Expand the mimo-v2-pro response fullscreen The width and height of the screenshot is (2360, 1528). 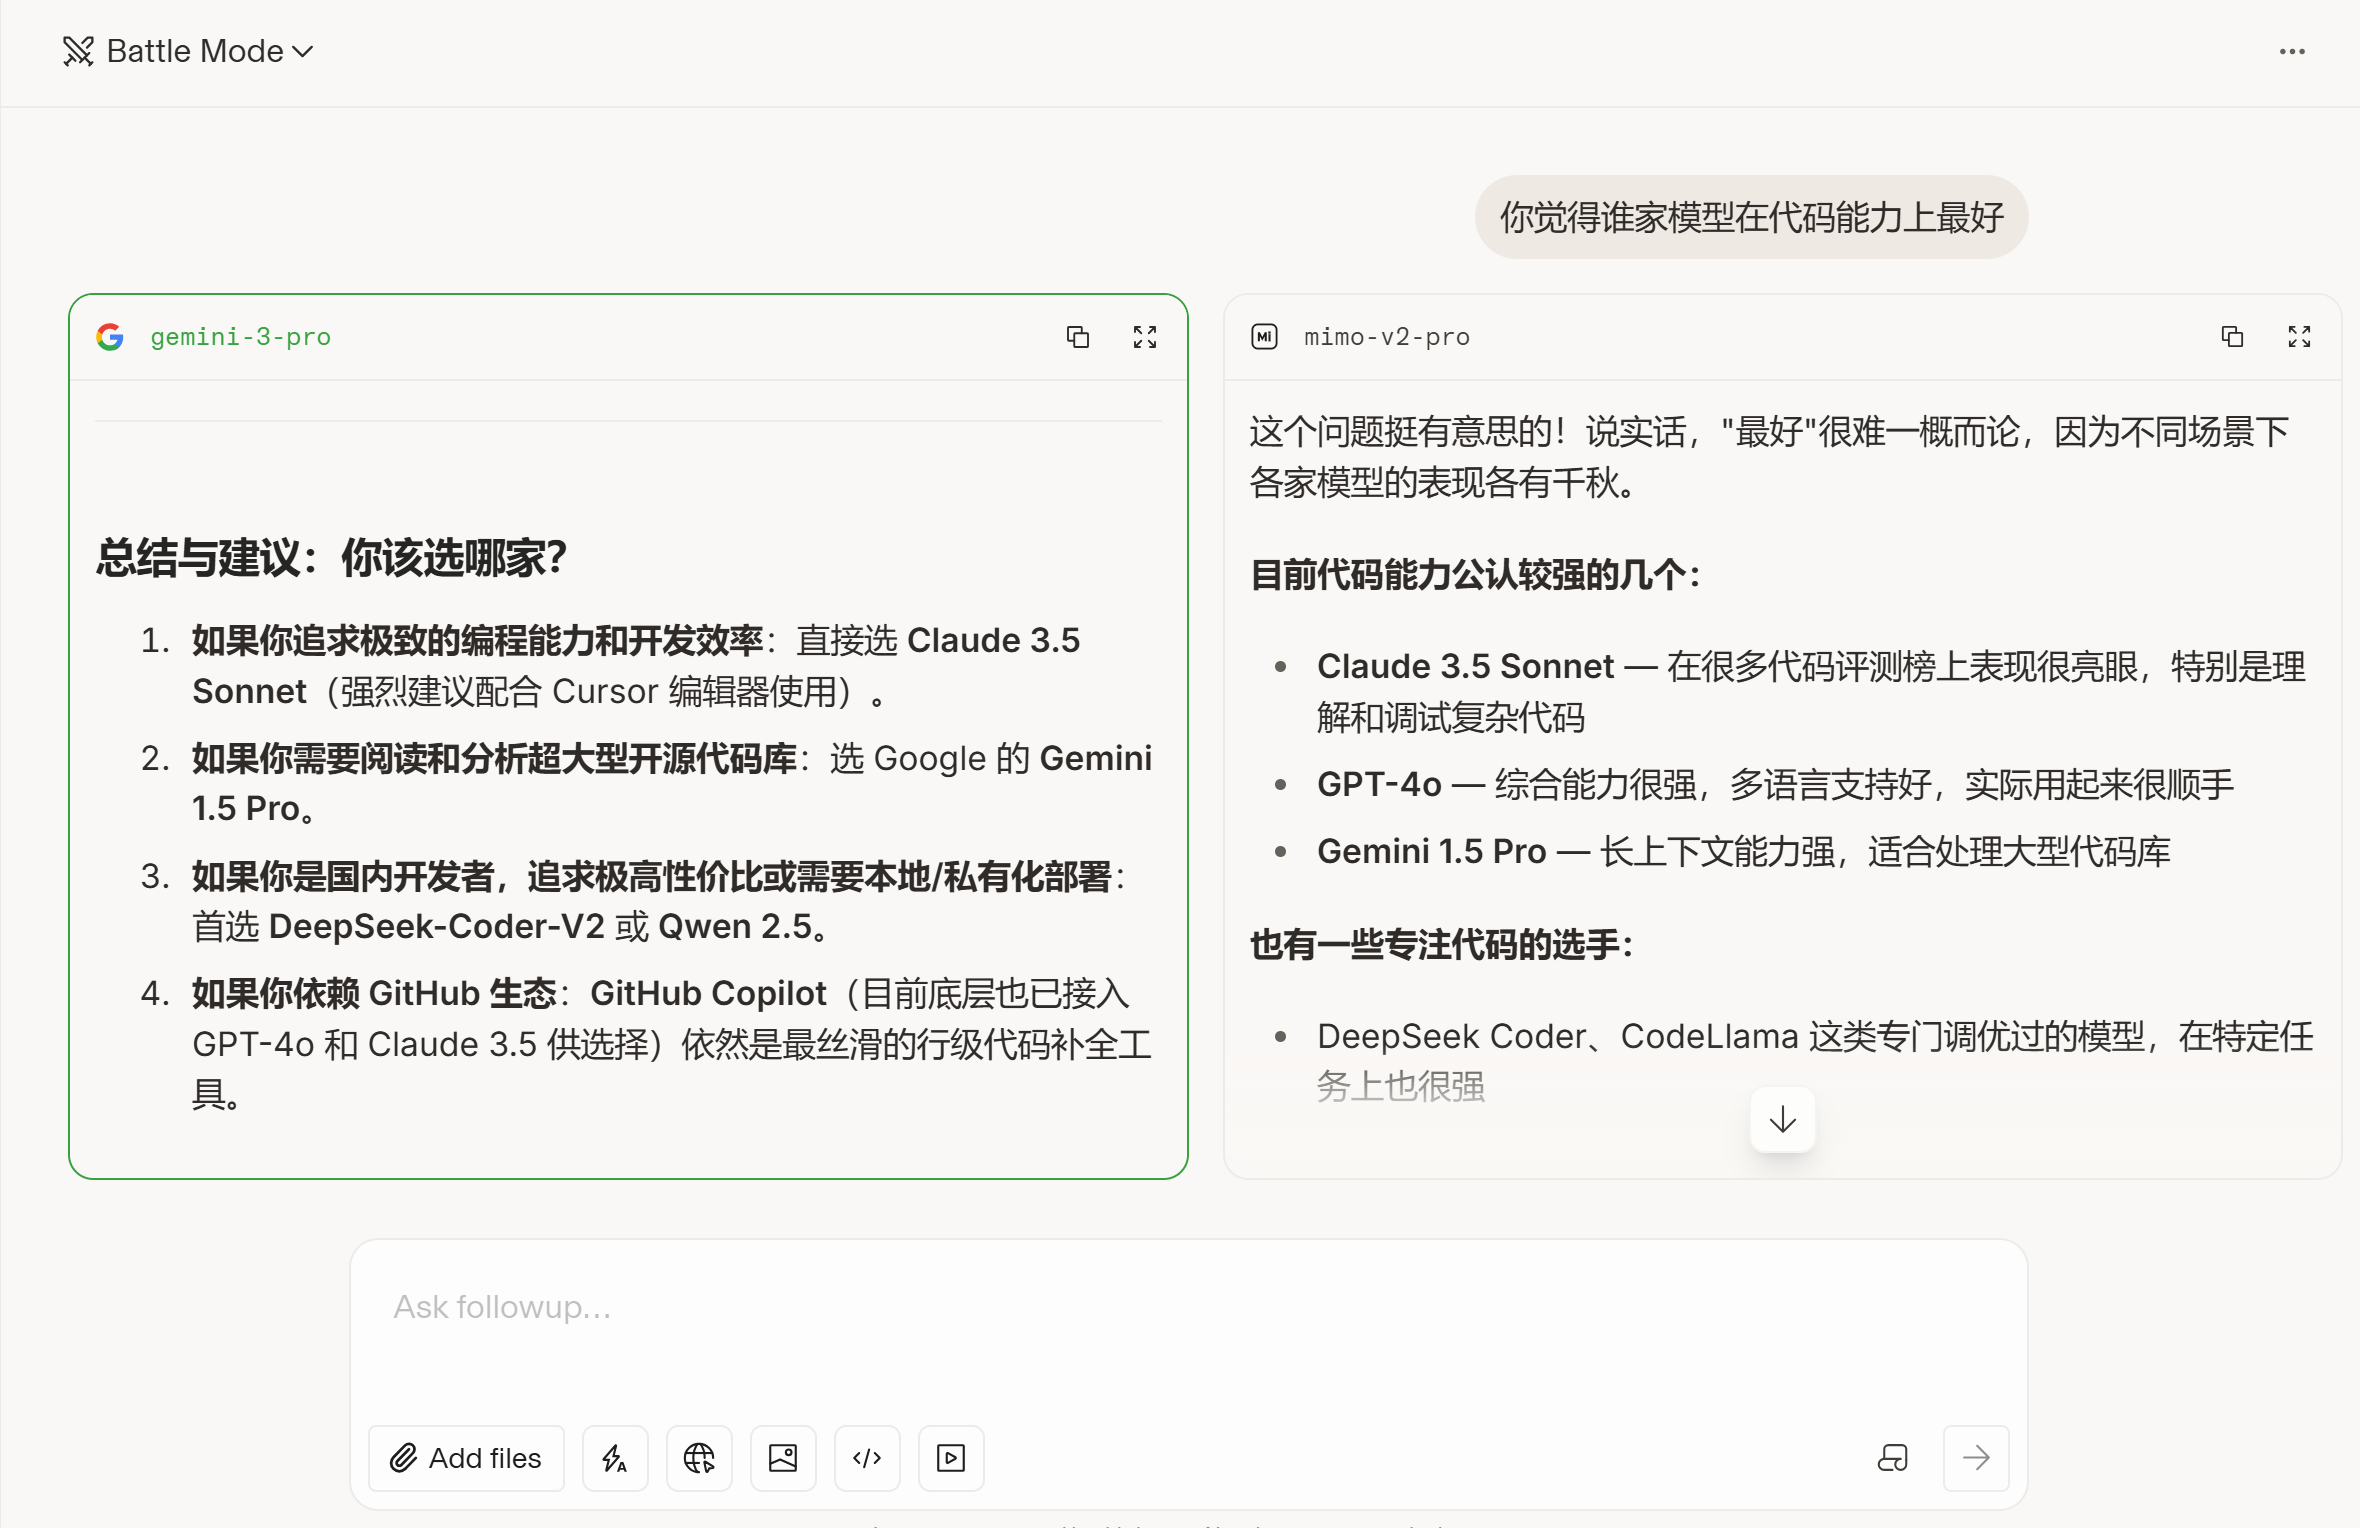(2299, 337)
